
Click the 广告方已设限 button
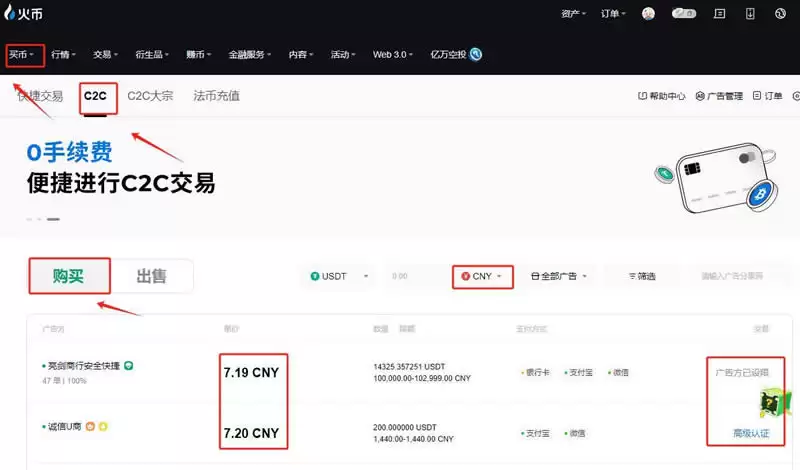(742, 373)
